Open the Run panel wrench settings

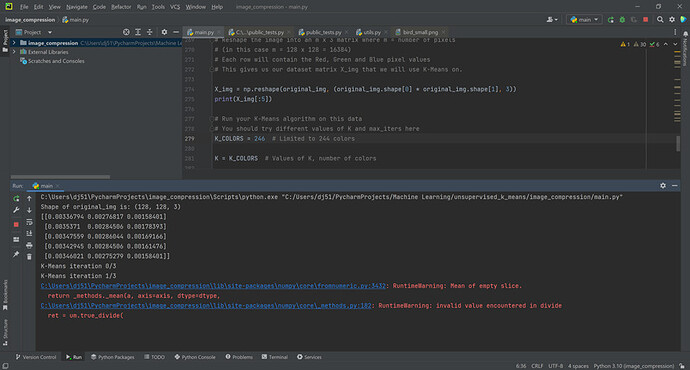[16, 210]
